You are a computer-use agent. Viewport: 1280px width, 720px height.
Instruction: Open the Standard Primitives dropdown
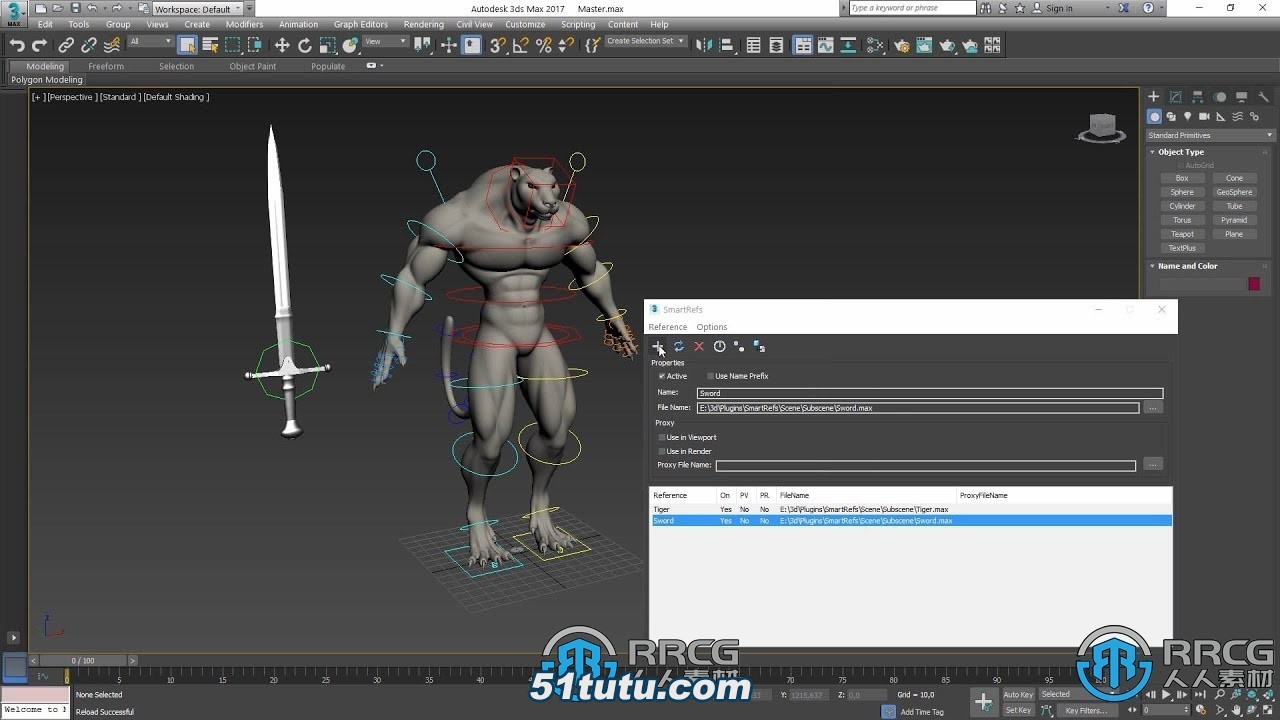1210,135
